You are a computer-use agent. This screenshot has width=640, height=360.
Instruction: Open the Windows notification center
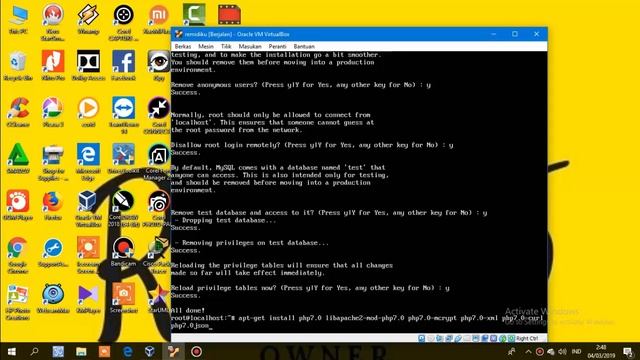(628, 351)
